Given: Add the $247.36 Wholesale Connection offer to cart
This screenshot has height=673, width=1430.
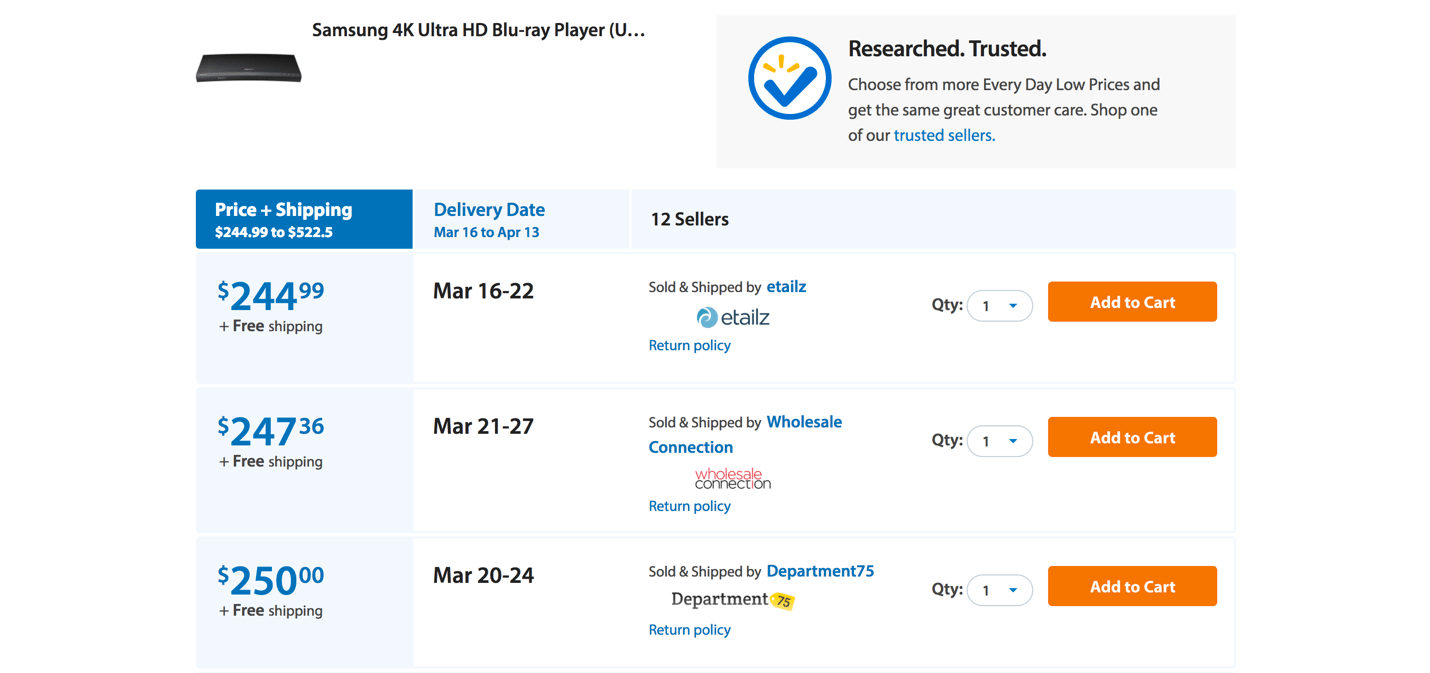Looking at the screenshot, I should (x=1132, y=437).
